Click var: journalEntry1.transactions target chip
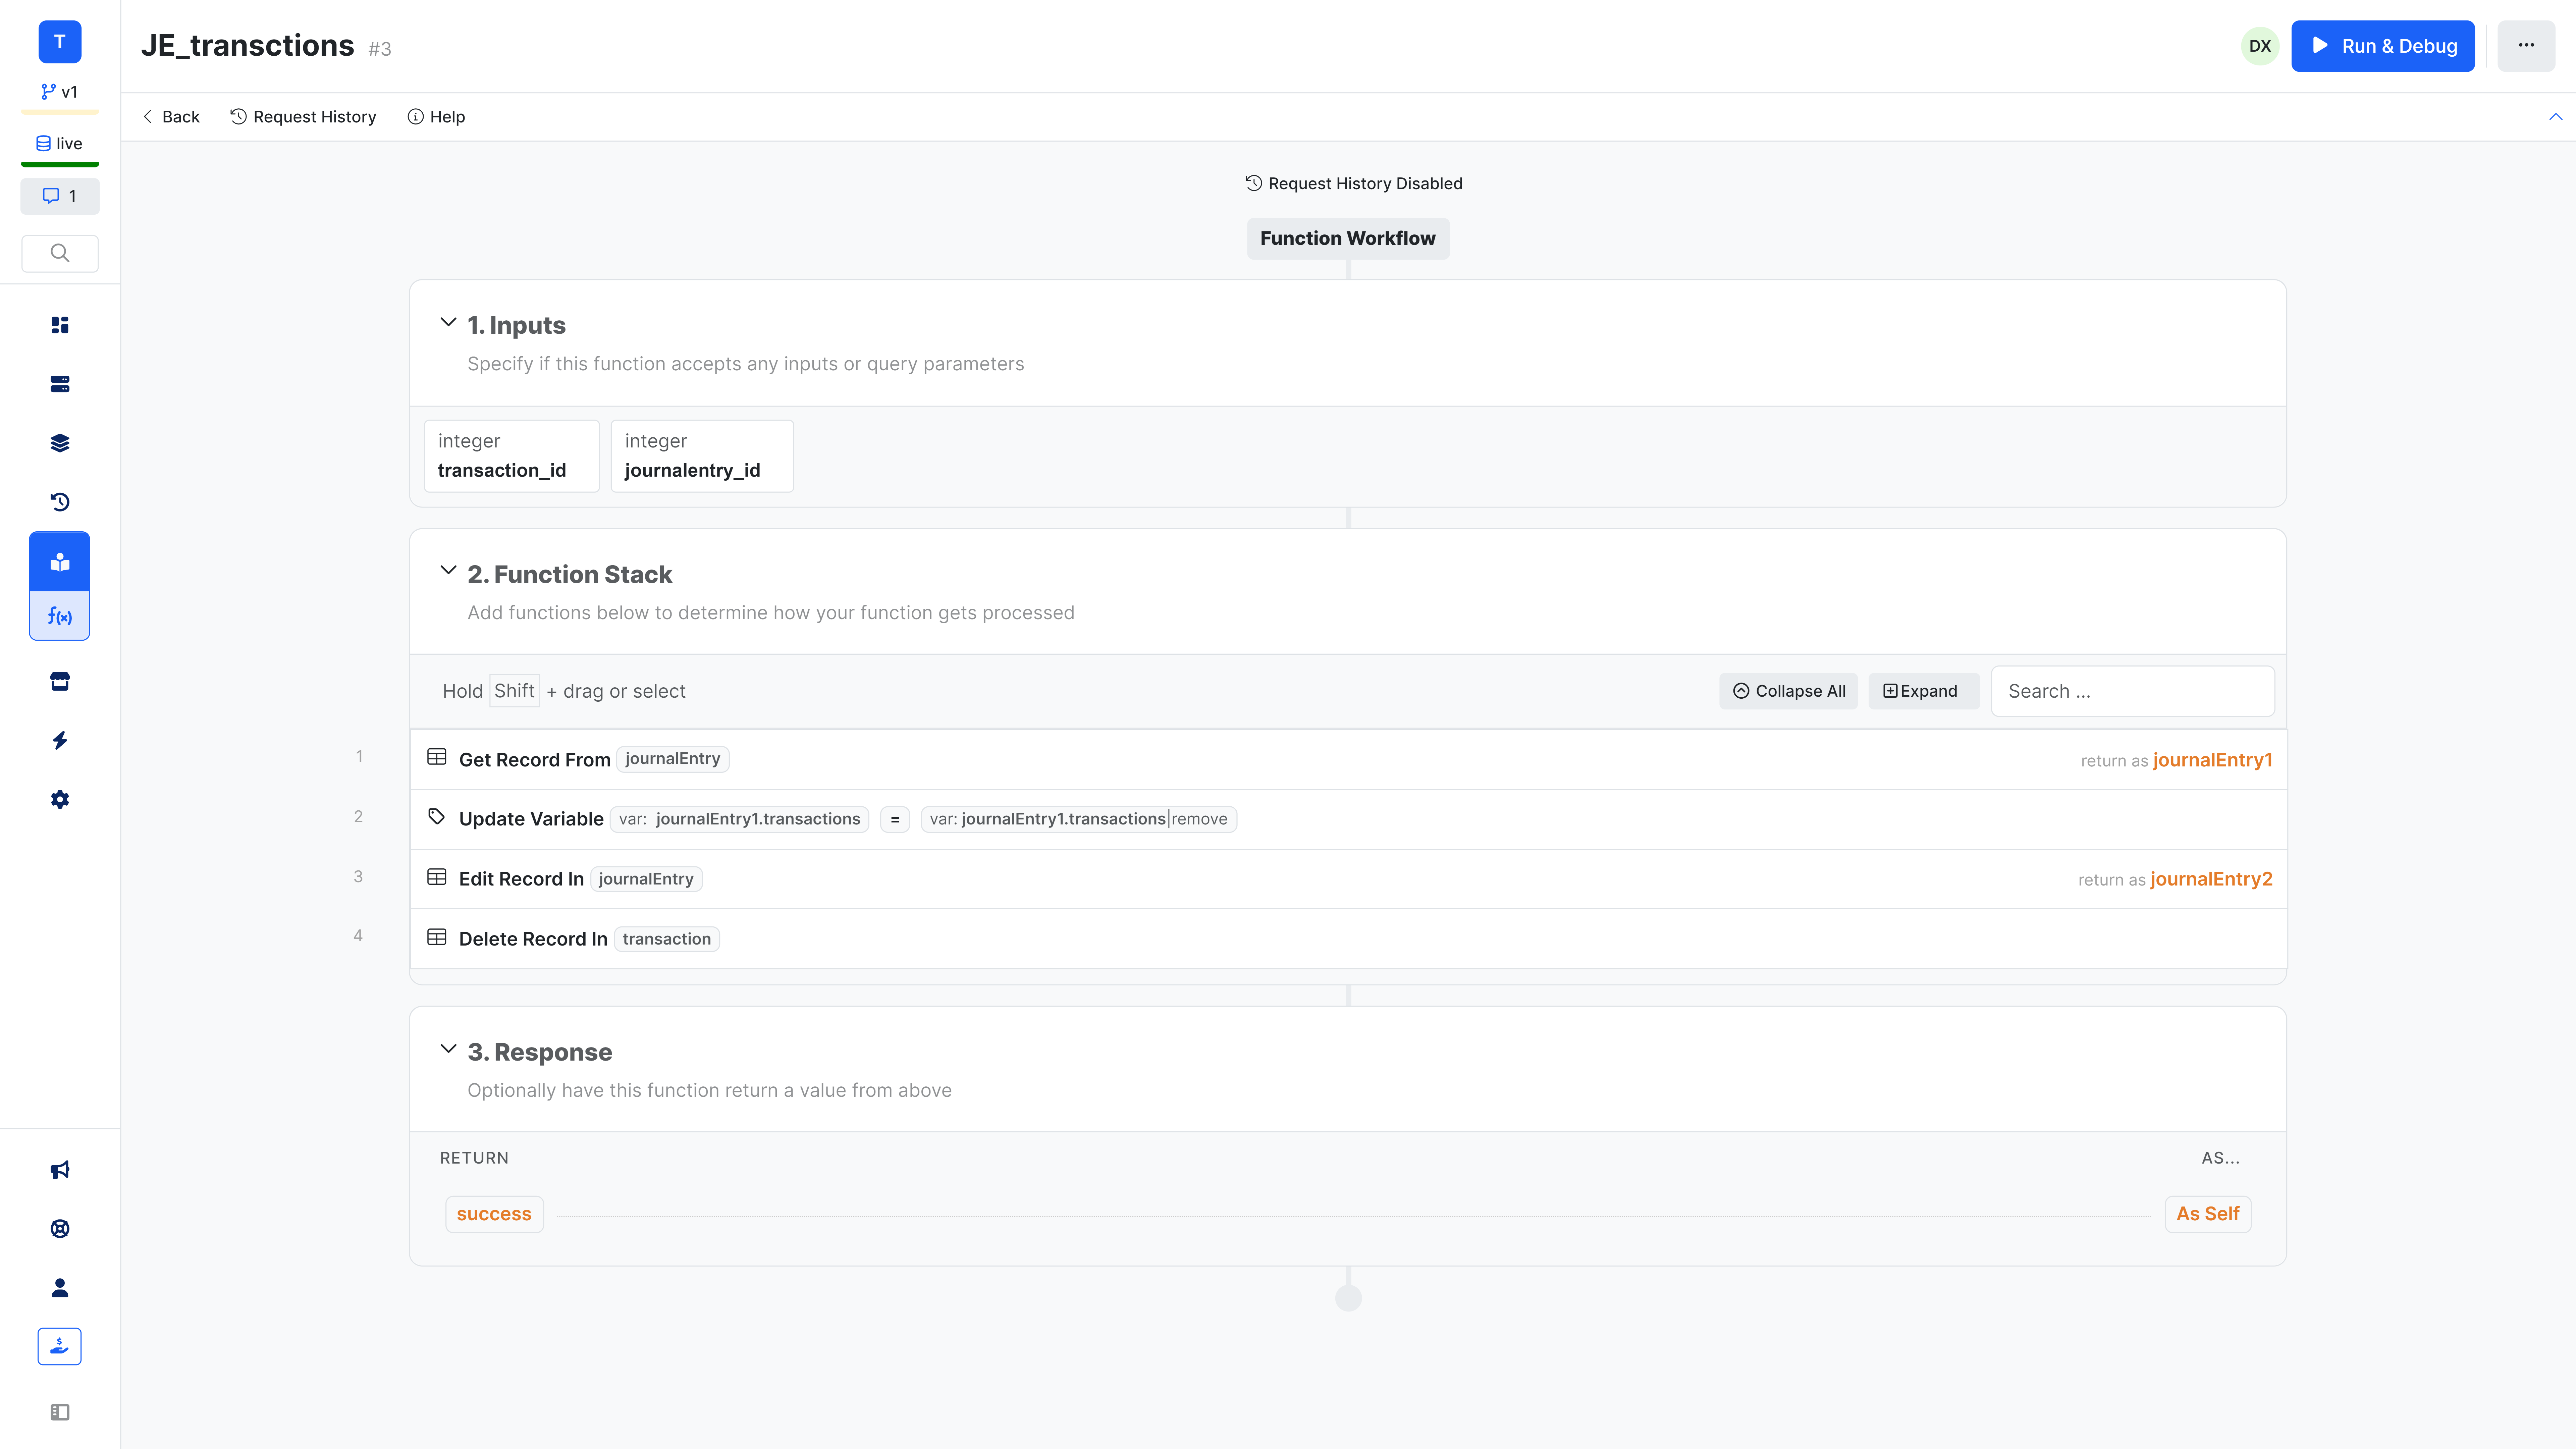The image size is (2576, 1449). coord(739,819)
